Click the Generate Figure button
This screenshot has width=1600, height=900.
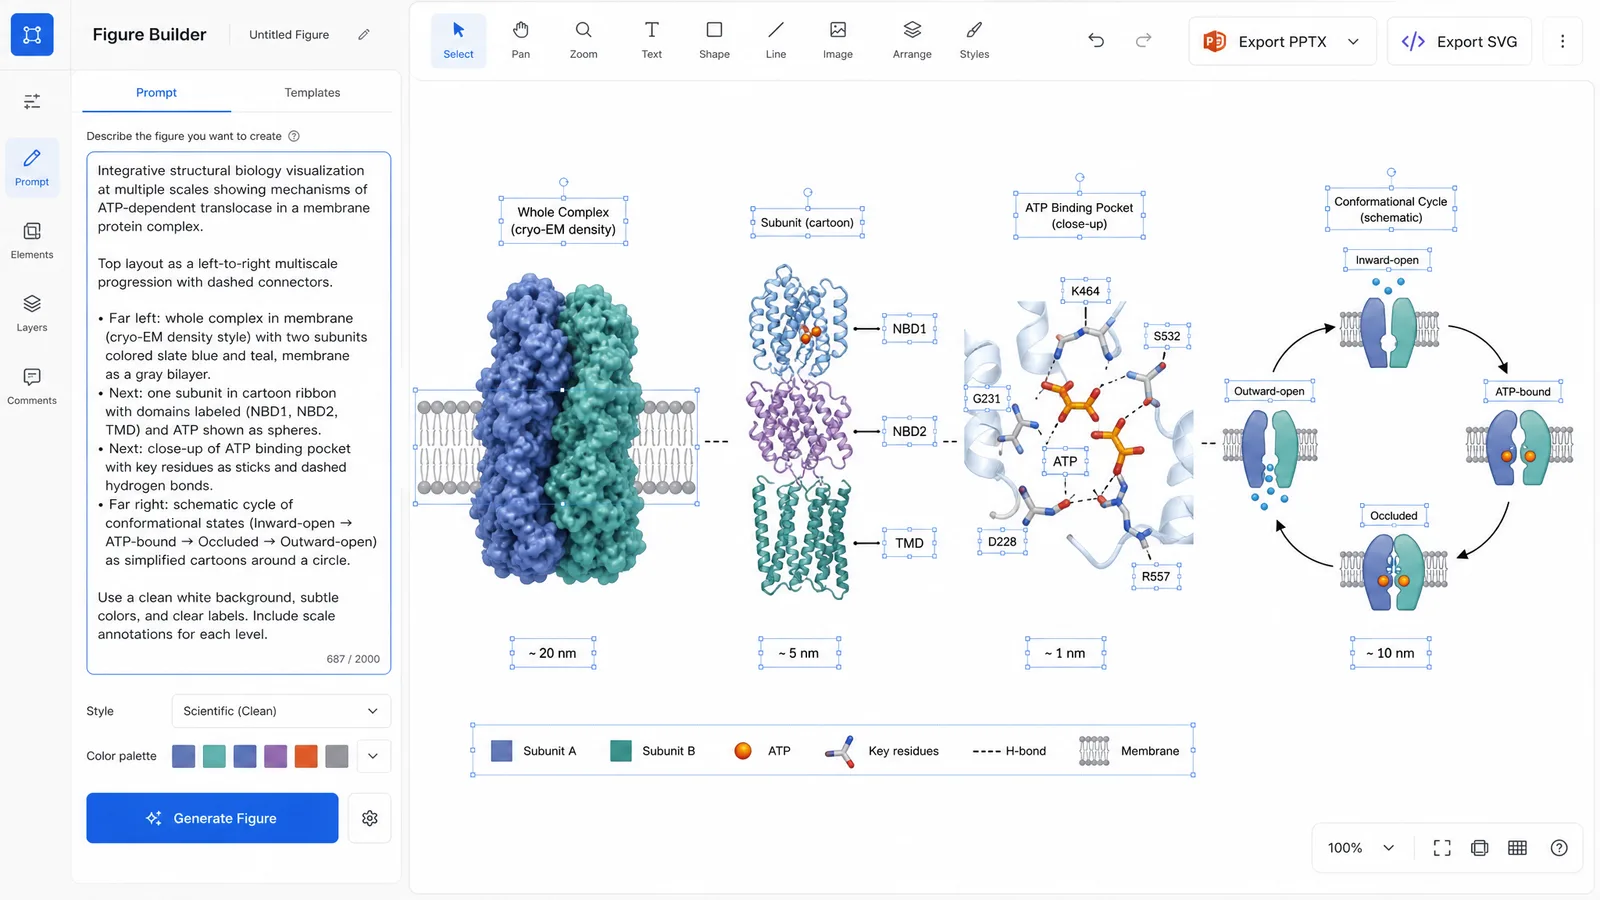point(212,818)
